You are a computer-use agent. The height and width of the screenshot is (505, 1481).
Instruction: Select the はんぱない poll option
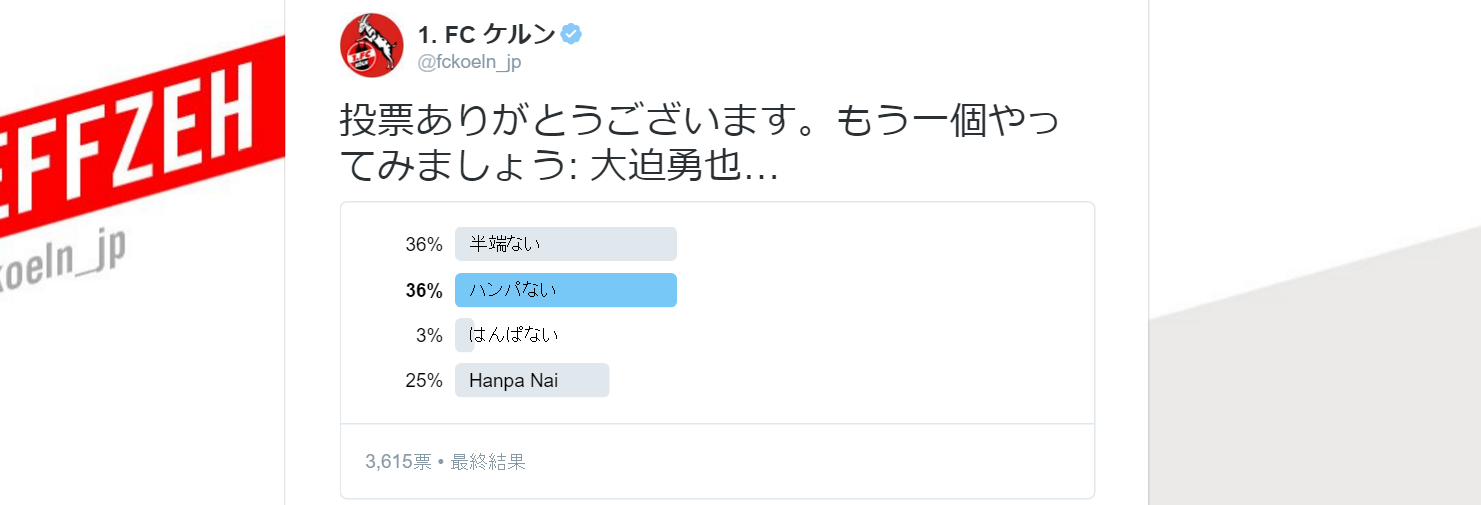514,335
